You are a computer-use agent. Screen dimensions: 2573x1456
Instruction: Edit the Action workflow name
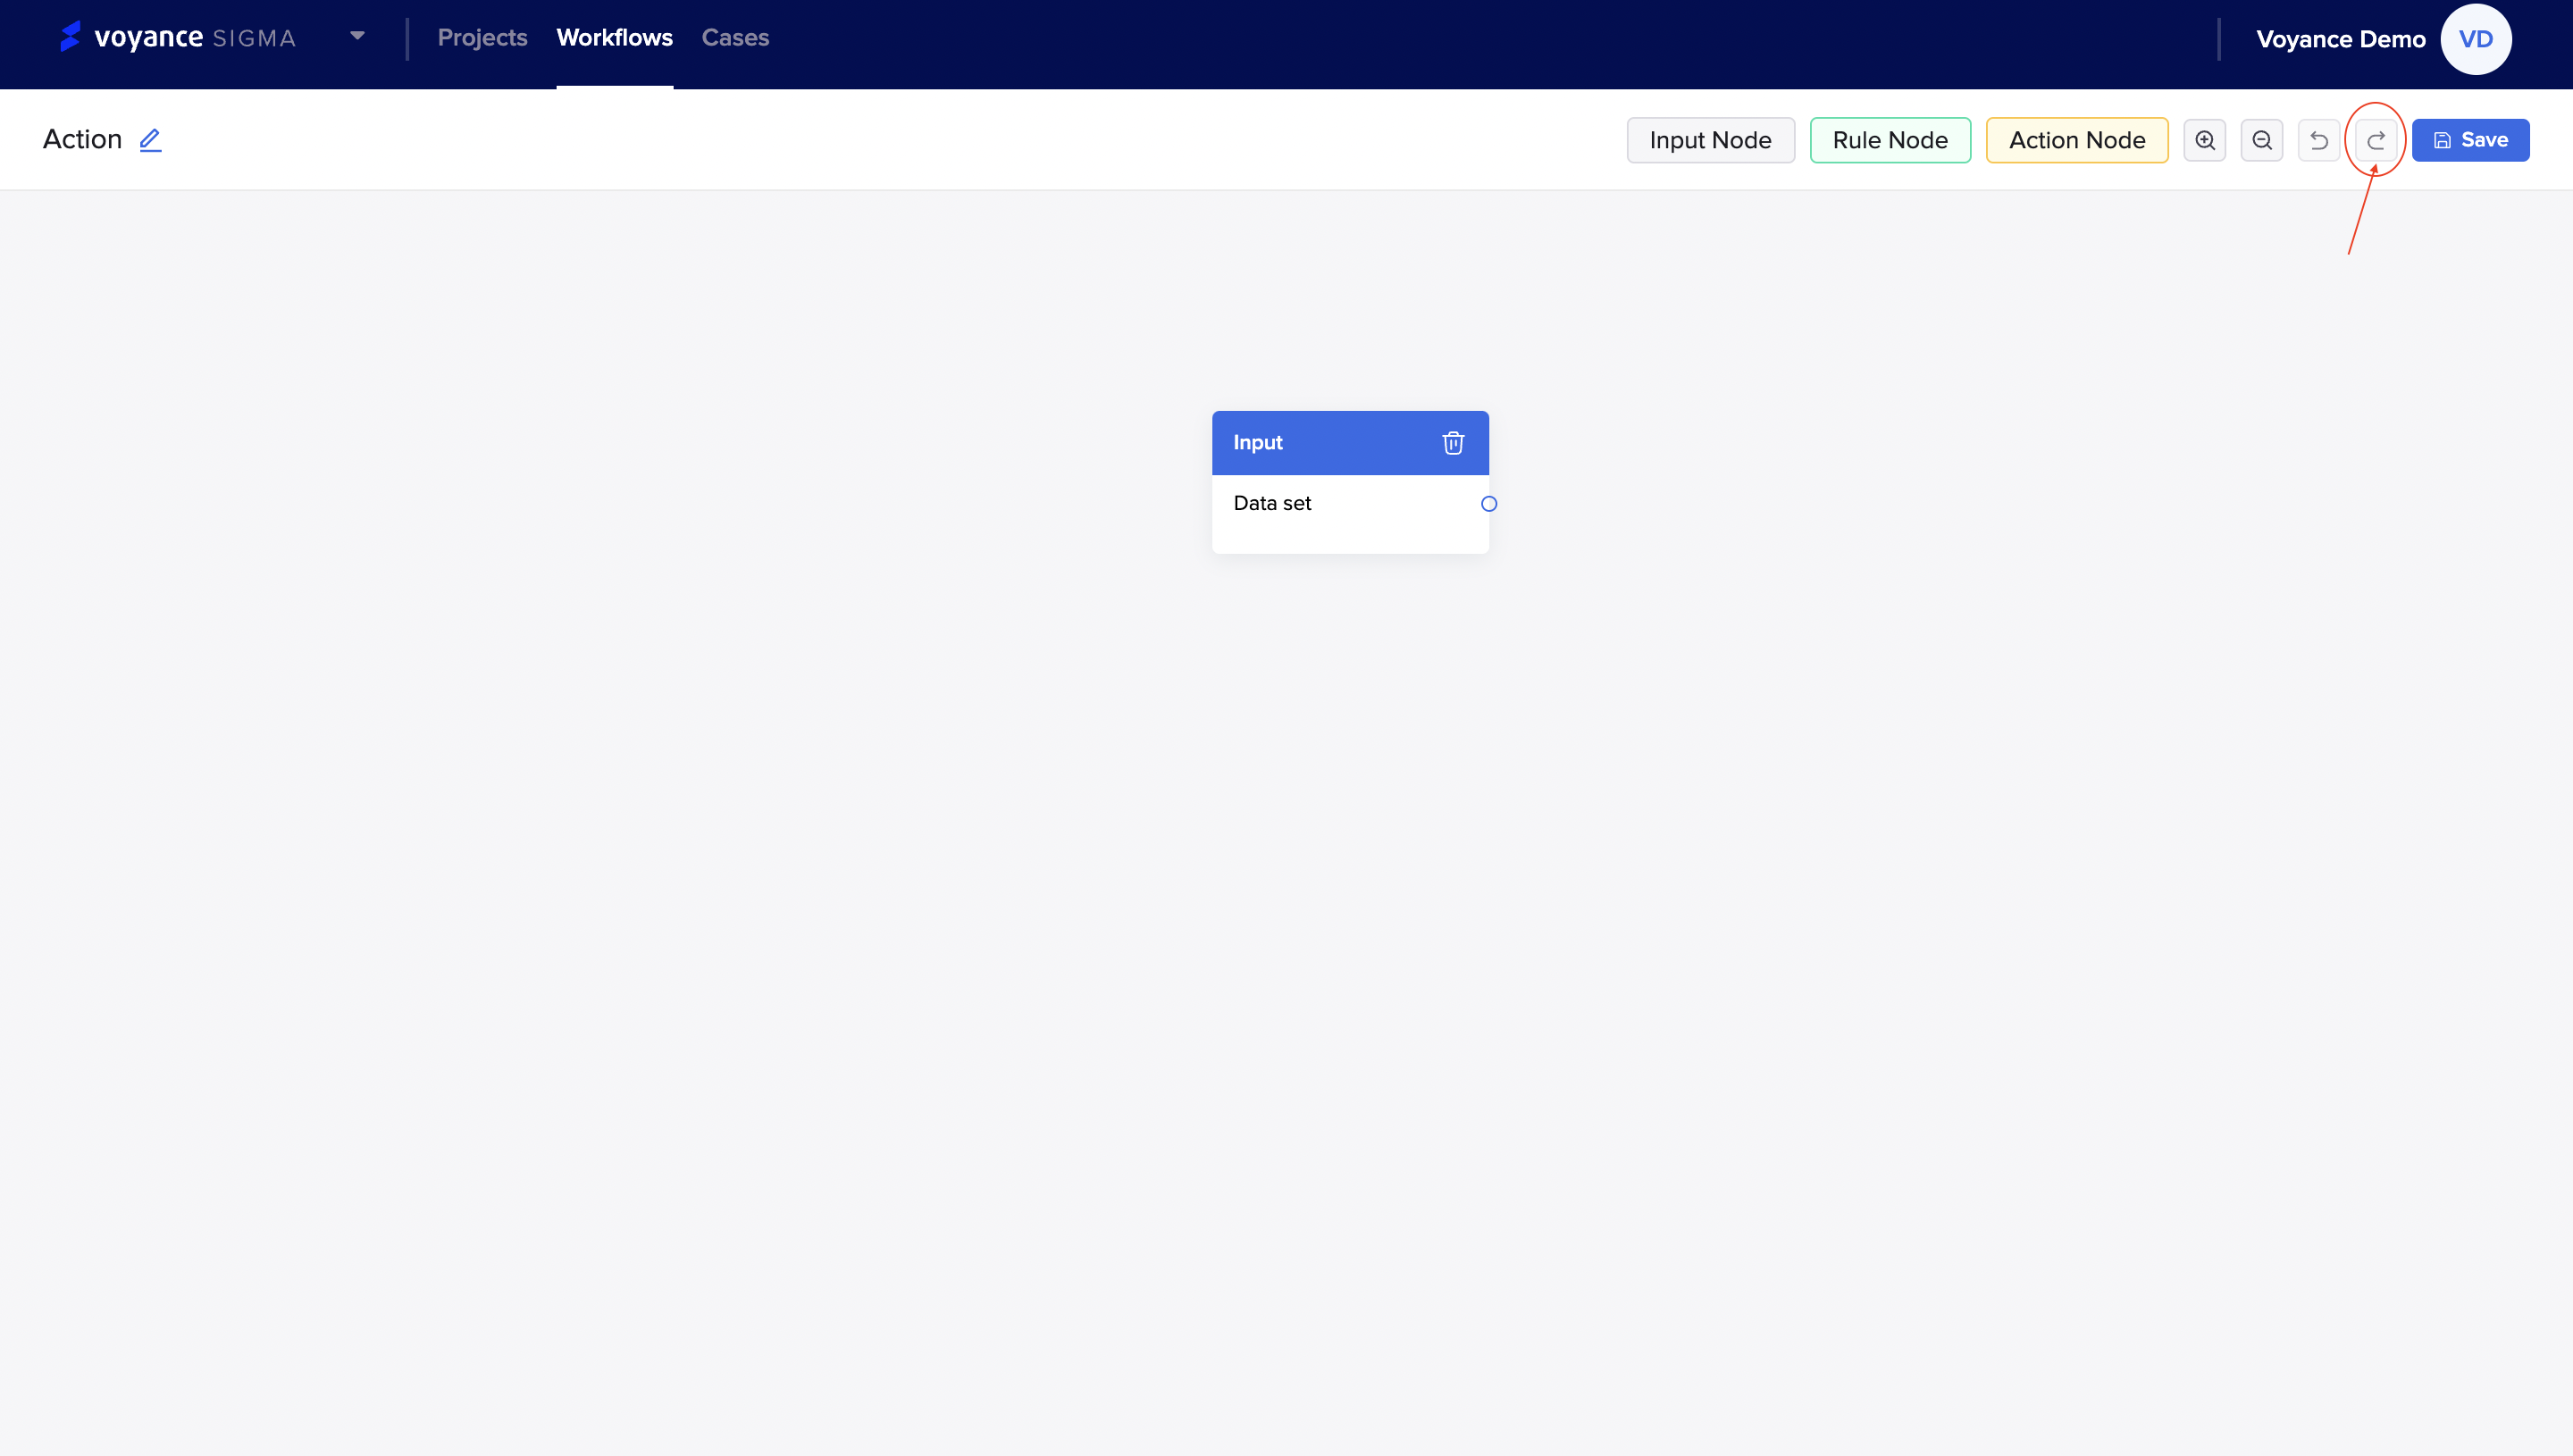[150, 140]
